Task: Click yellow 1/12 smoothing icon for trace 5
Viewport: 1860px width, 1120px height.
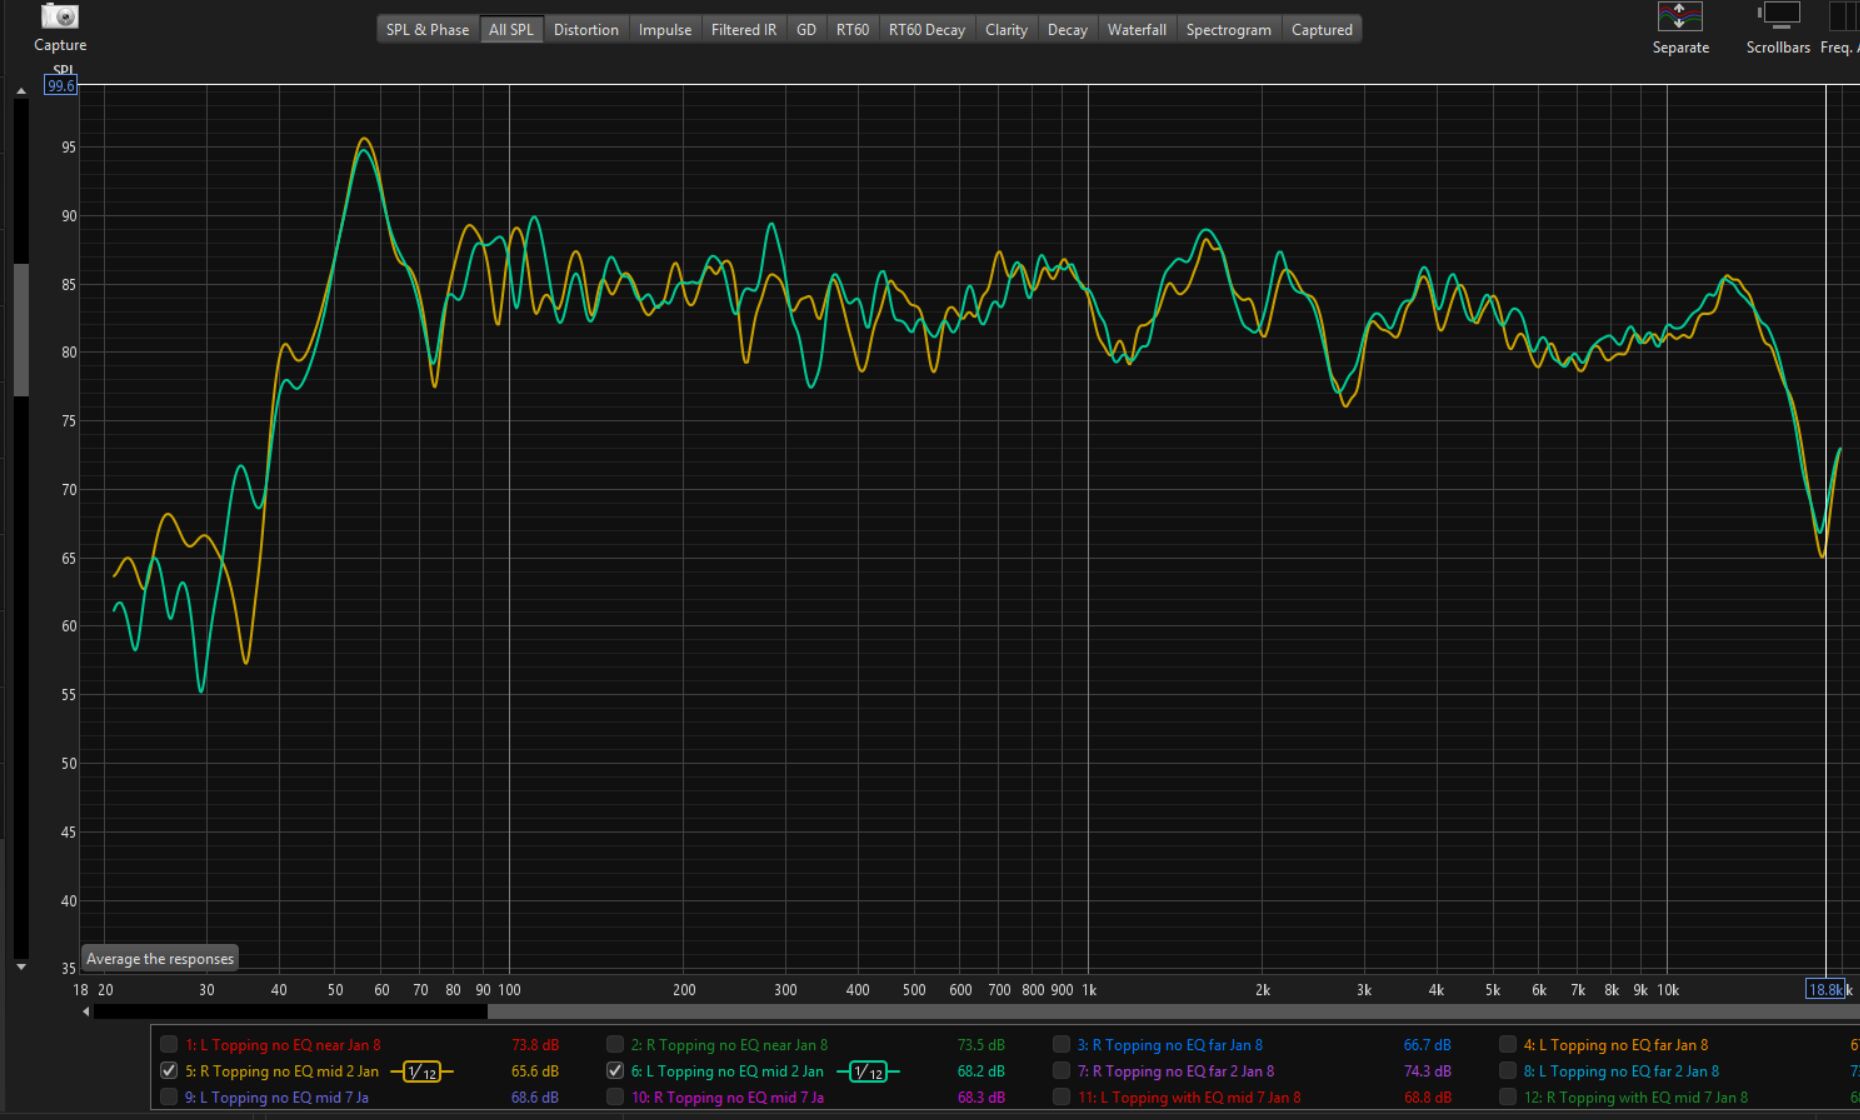Action: coord(421,1072)
